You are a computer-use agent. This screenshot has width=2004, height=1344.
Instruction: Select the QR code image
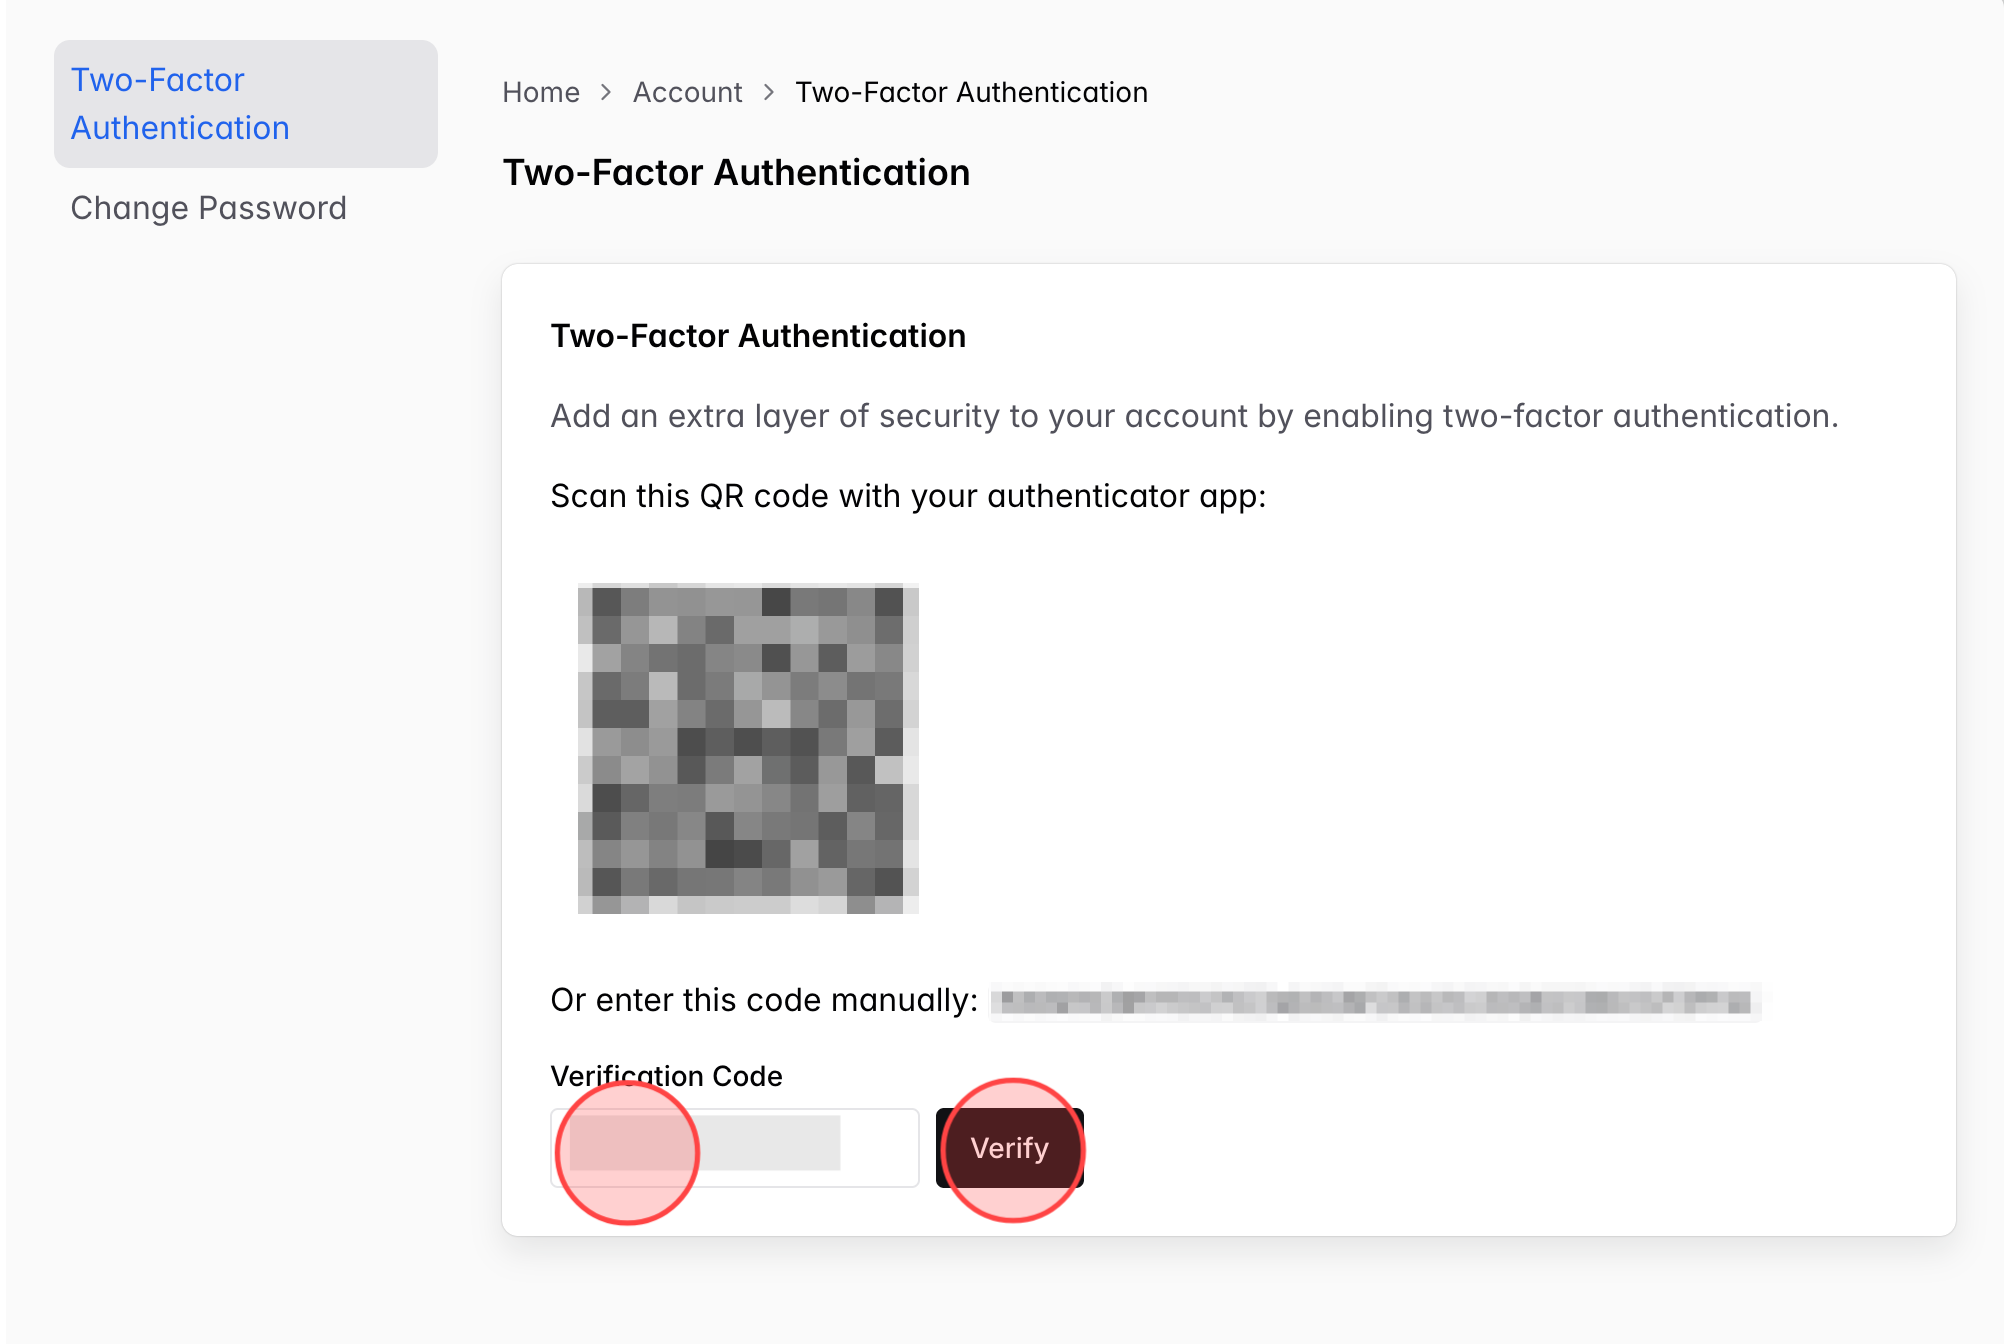tap(749, 749)
